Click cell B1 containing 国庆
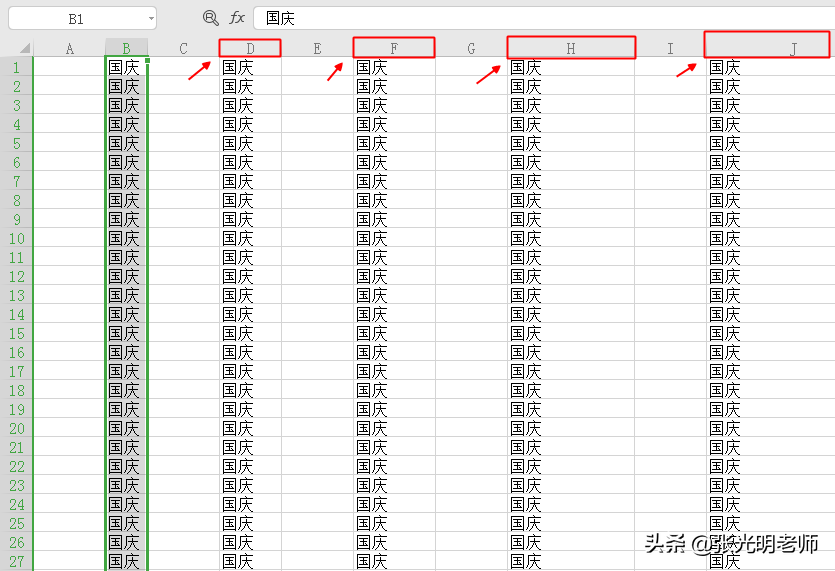The image size is (835, 571). (126, 67)
